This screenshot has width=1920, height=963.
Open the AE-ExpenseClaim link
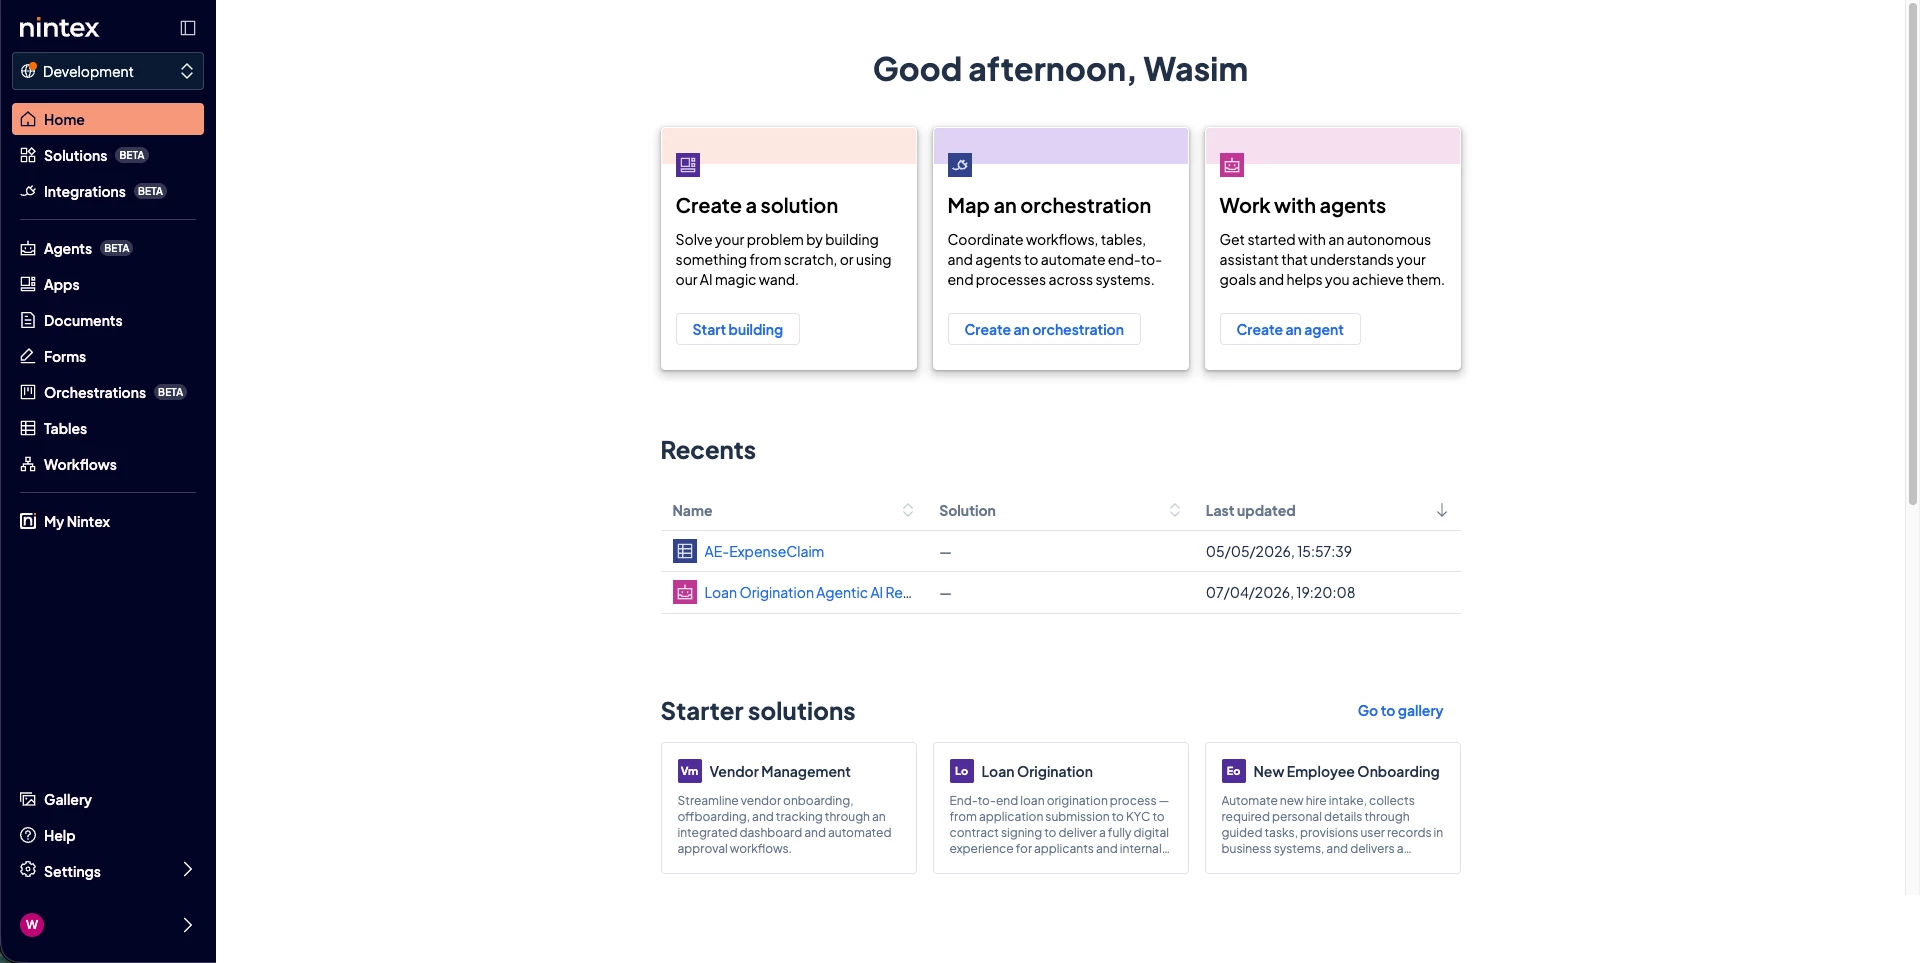click(x=764, y=551)
